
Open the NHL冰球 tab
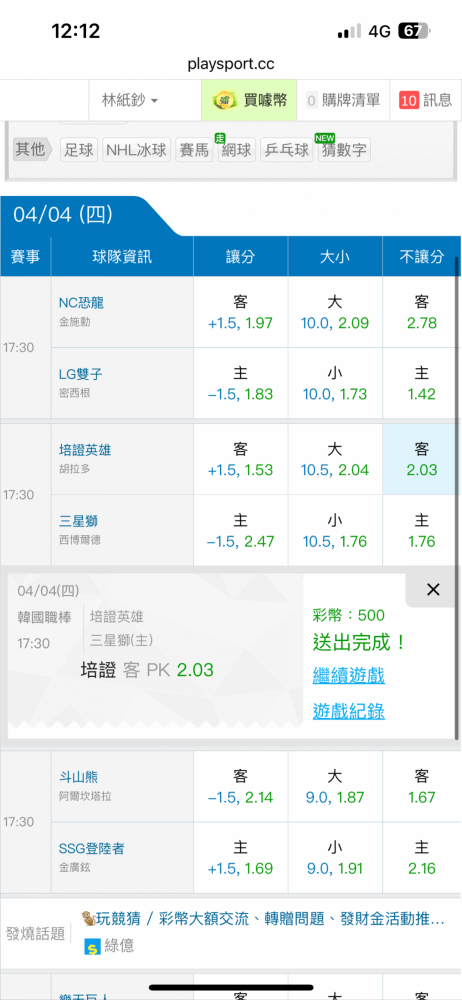click(136, 151)
